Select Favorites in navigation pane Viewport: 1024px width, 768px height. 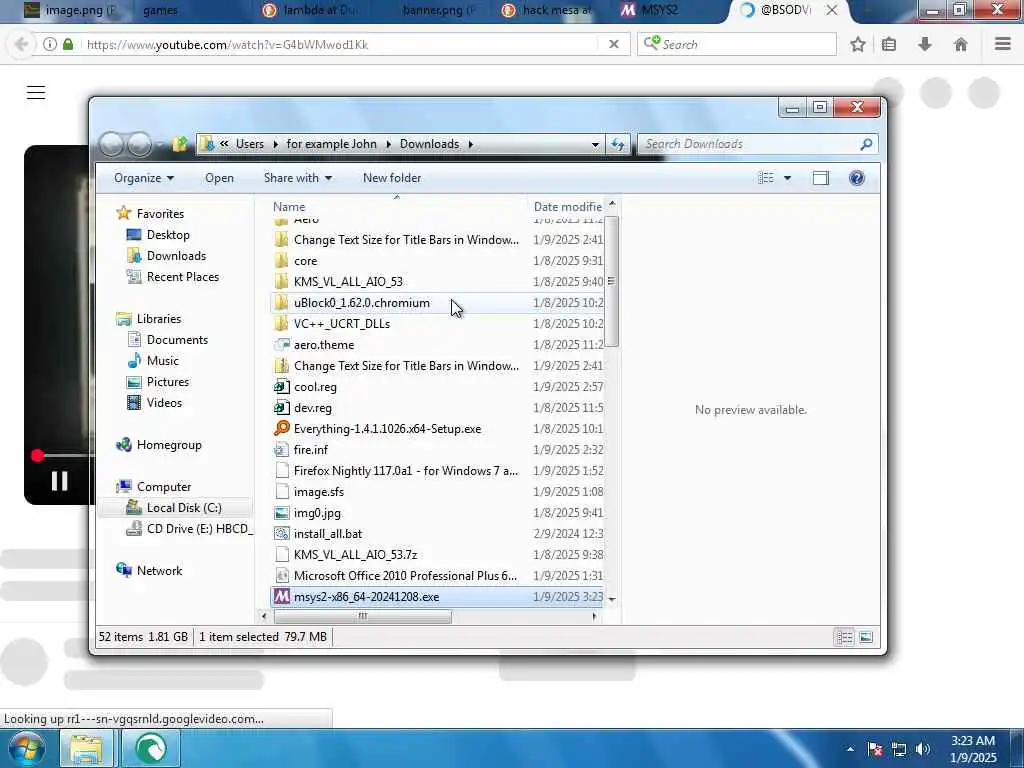coord(160,214)
